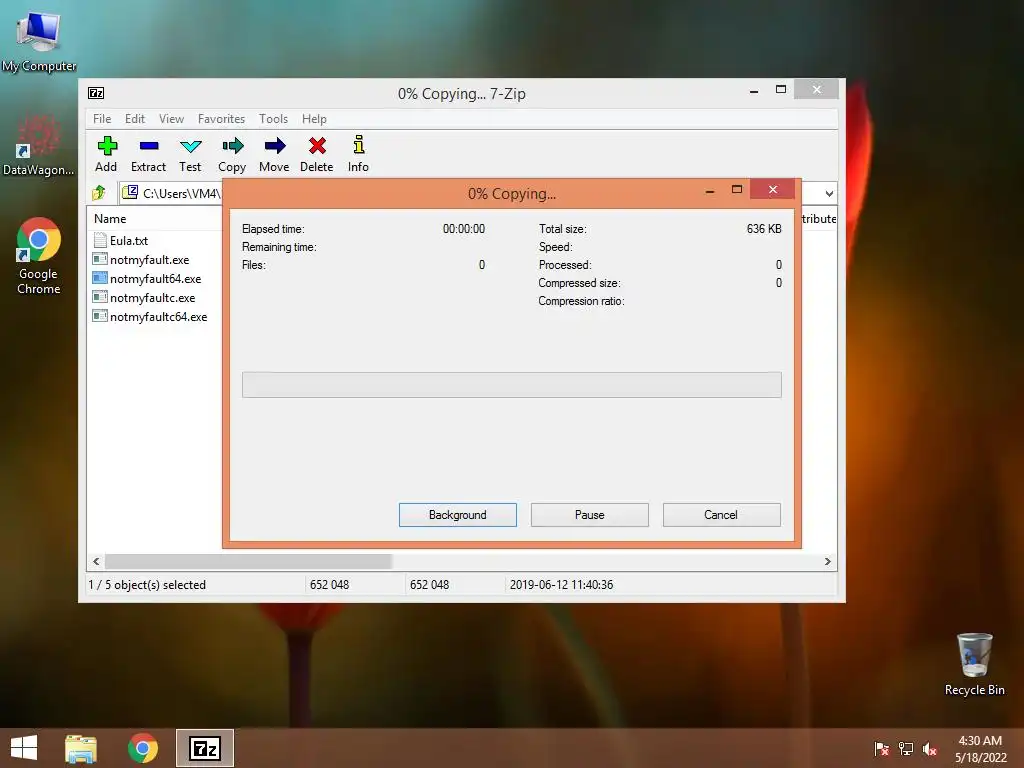Image resolution: width=1024 pixels, height=768 pixels.
Task: Click the 'Total size:' label in the dialog
Action: pos(562,229)
